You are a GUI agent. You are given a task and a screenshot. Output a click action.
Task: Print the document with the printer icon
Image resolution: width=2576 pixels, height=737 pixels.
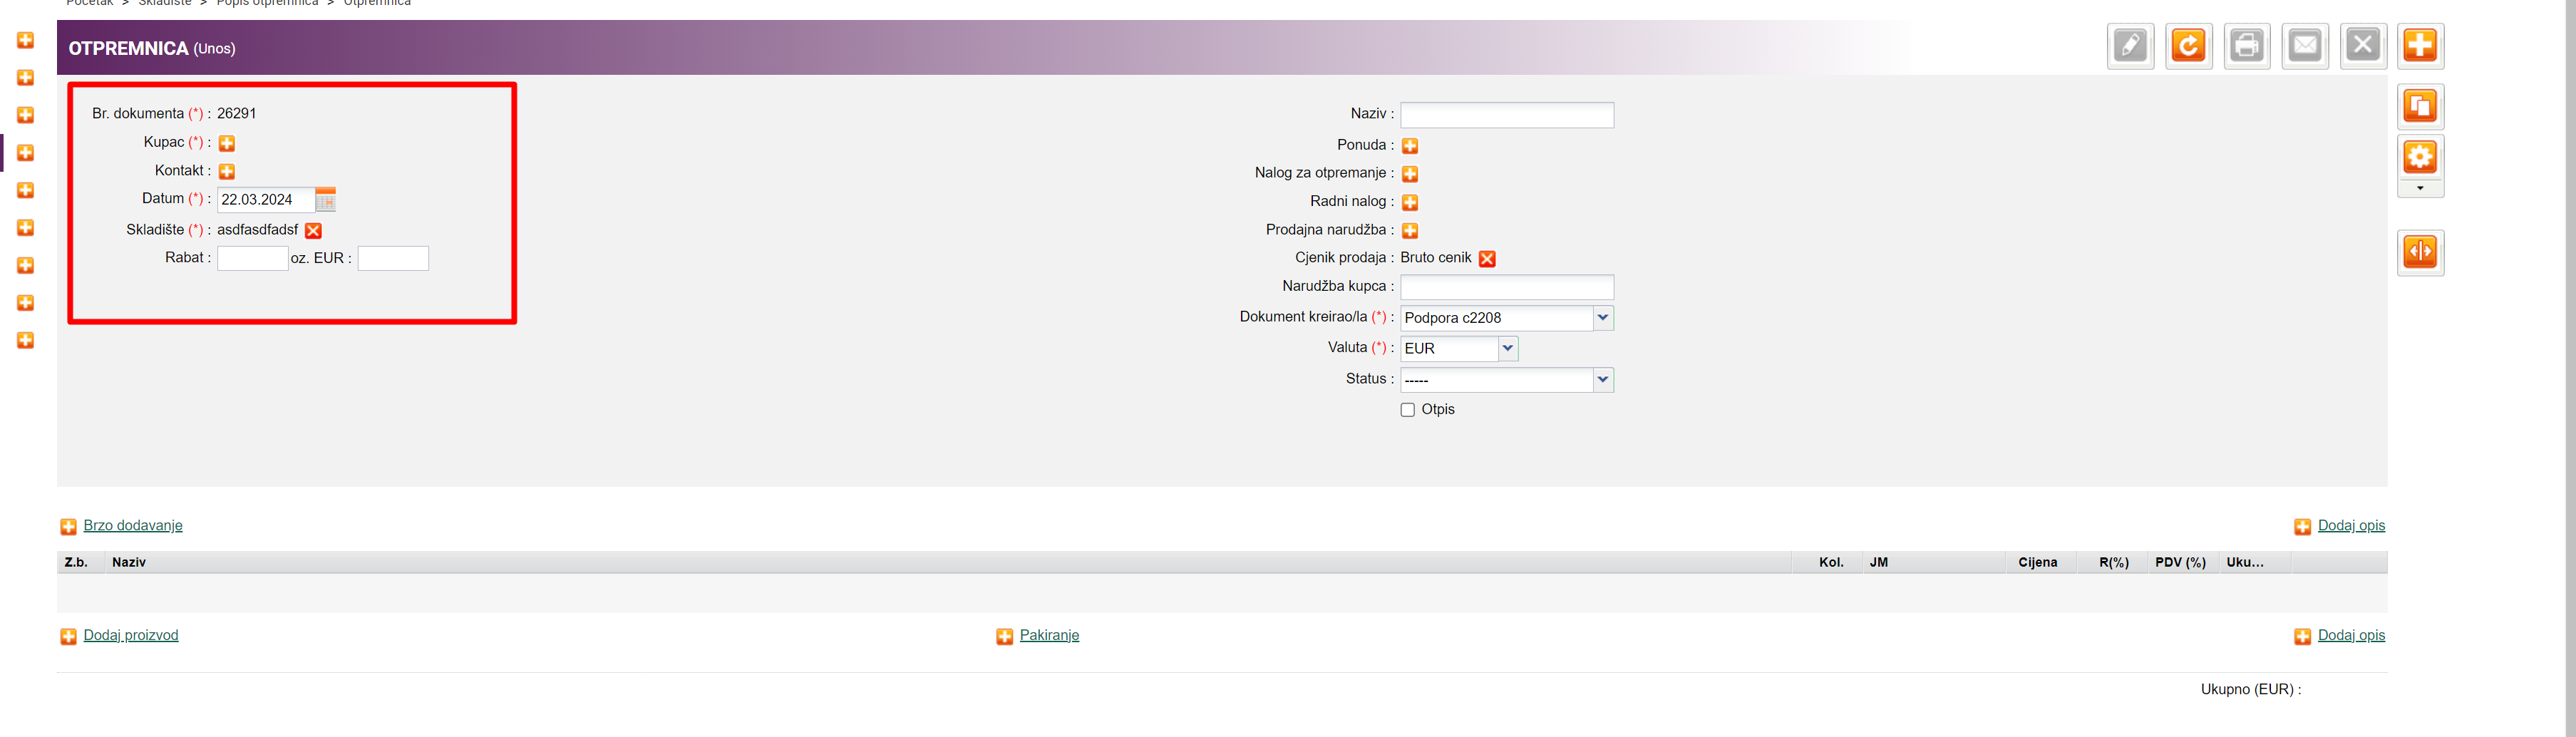pyautogui.click(x=2247, y=46)
